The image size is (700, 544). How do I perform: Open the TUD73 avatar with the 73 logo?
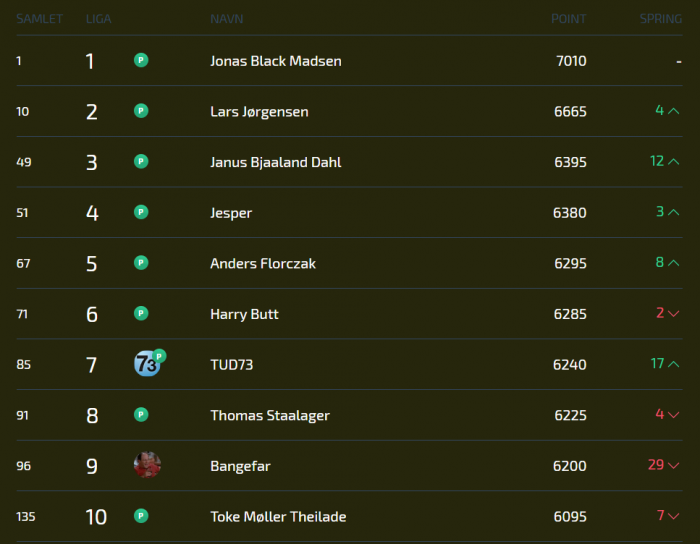pos(147,364)
